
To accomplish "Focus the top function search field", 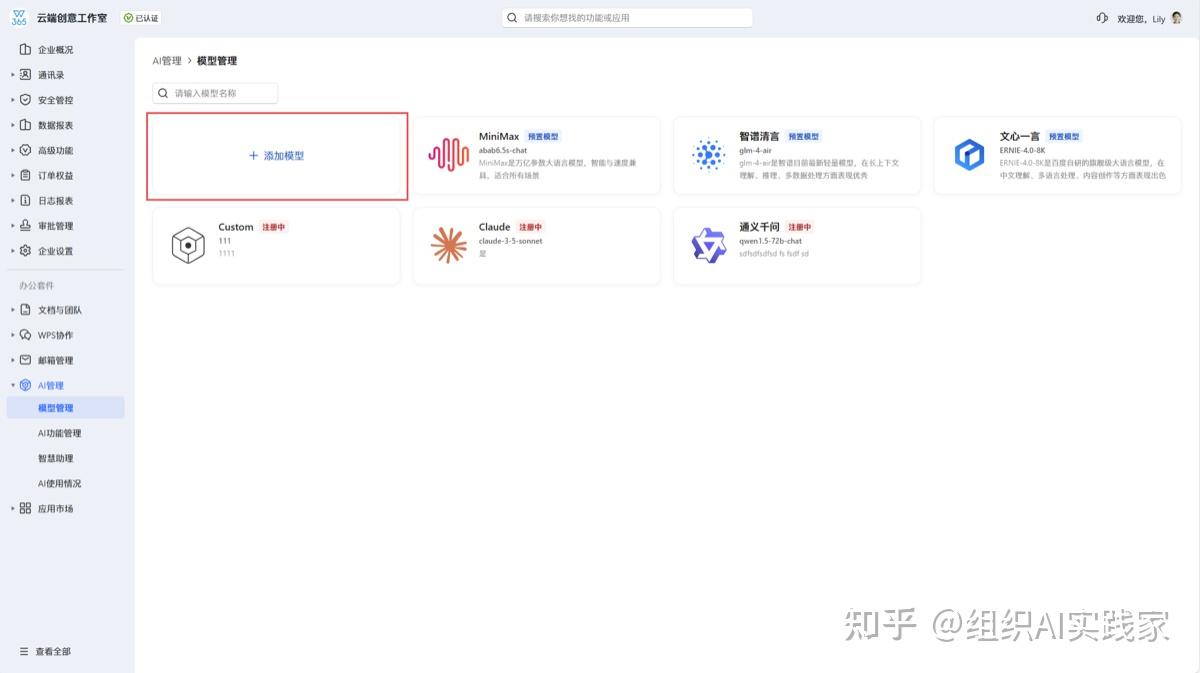I will pos(627,18).
